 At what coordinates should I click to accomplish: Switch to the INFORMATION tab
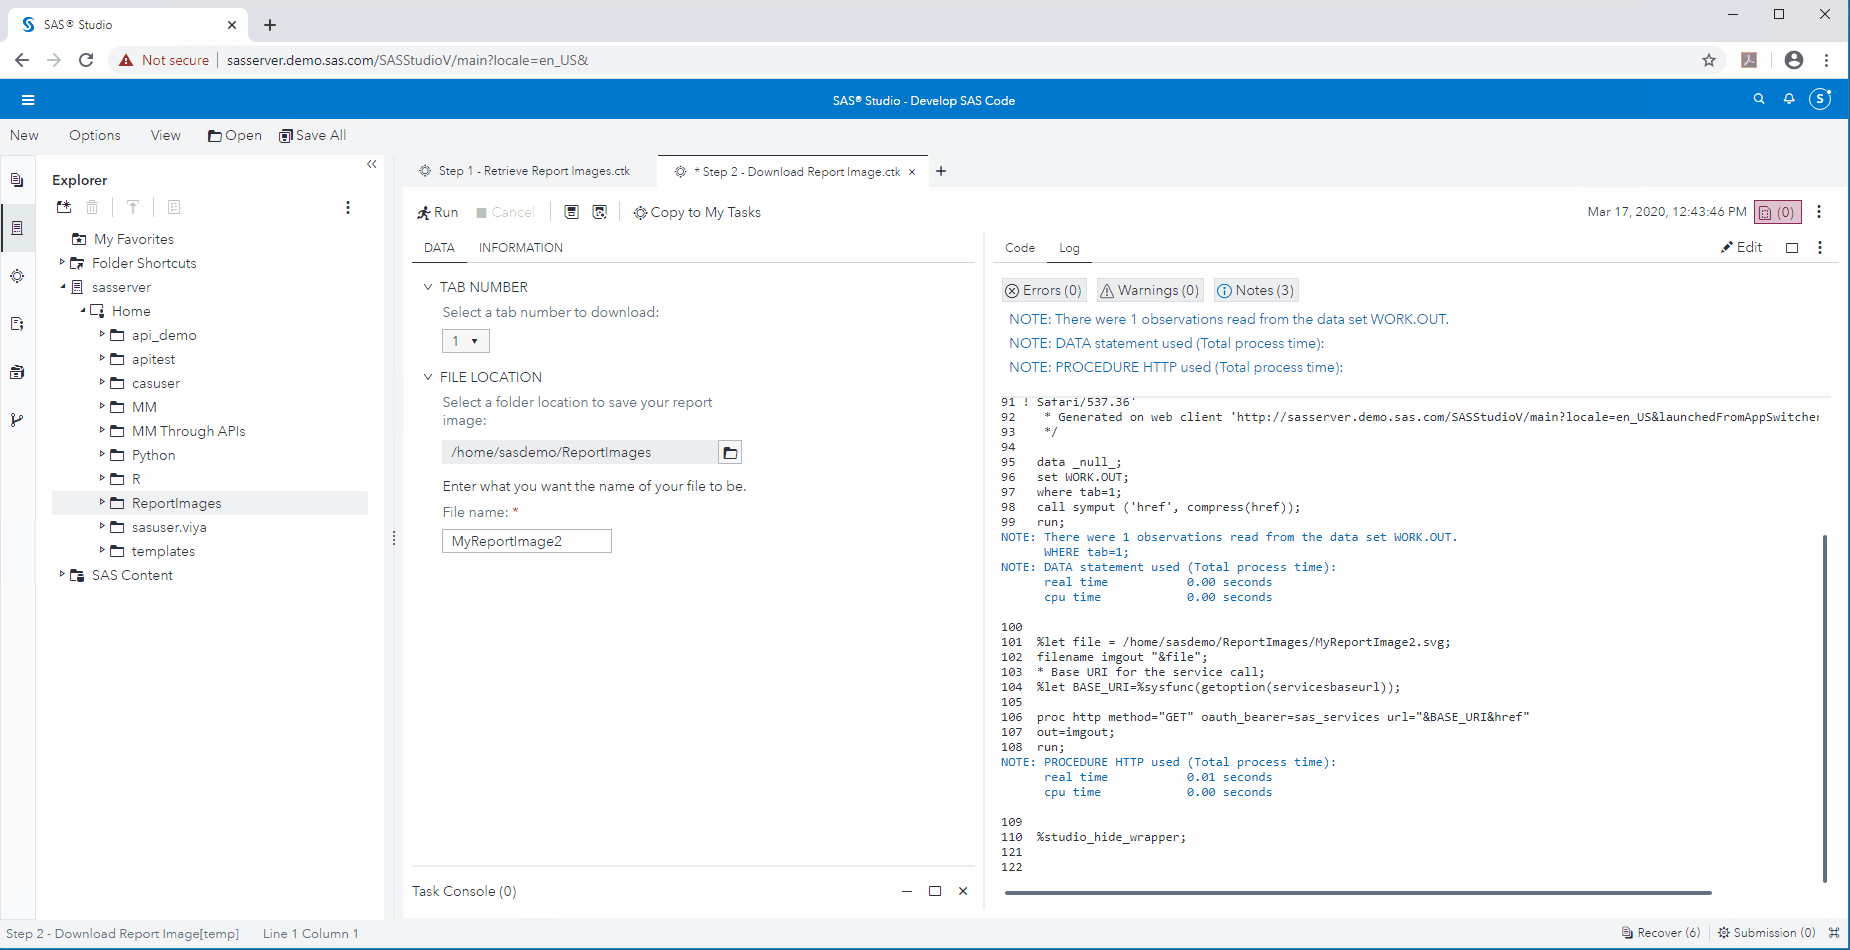(x=520, y=248)
